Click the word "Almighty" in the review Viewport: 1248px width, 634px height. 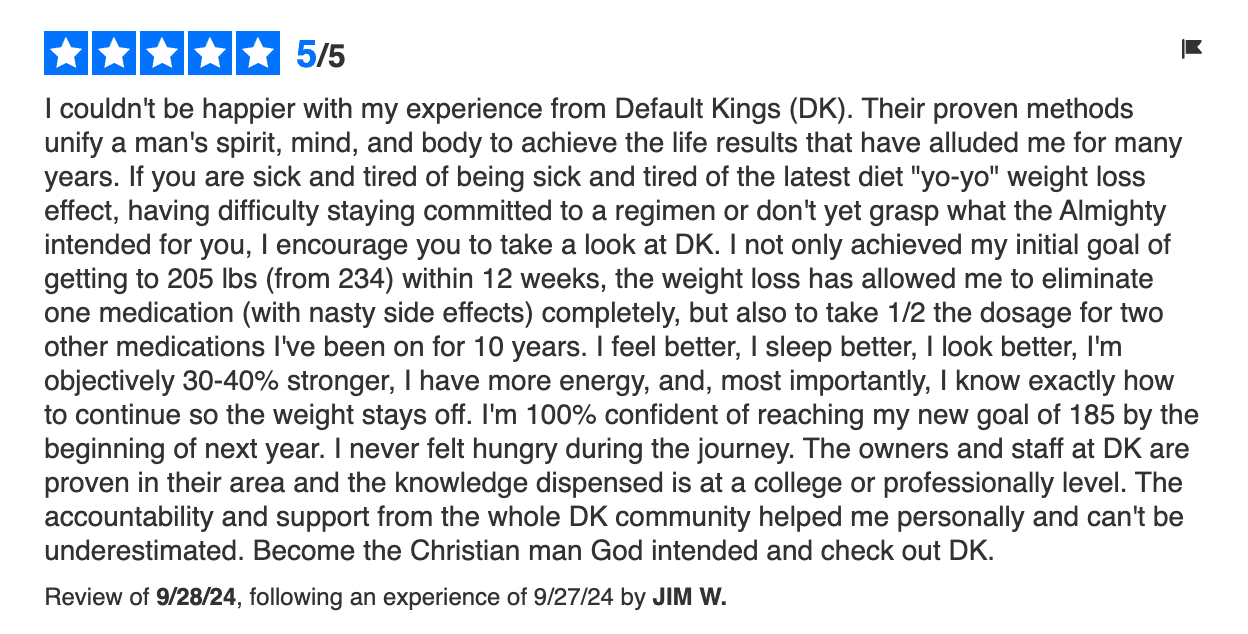pyautogui.click(x=1120, y=211)
